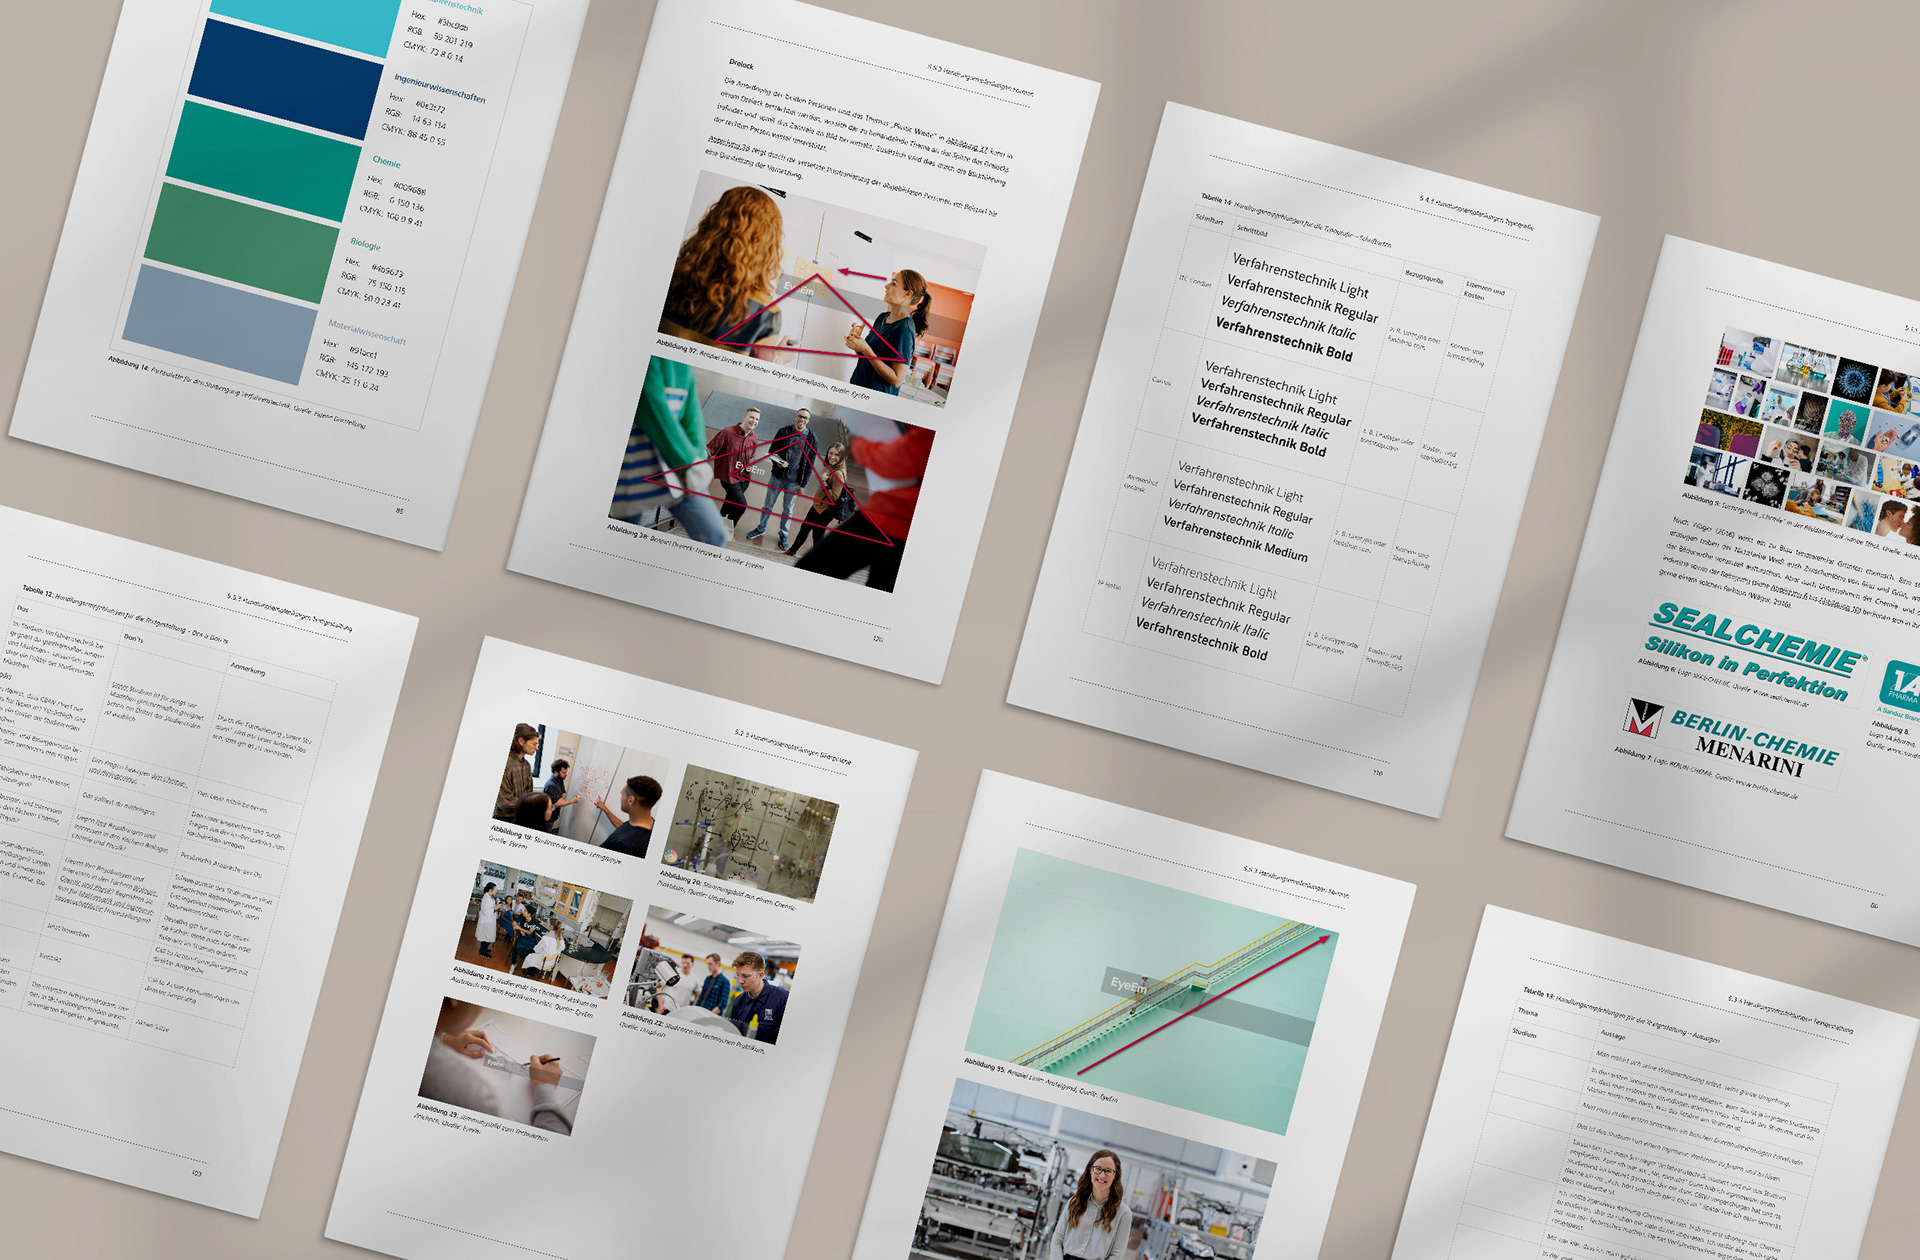Open the whiteboard study-group photo (Abbildung 19)
Viewport: 1920px width, 1260px height.
[x=581, y=790]
